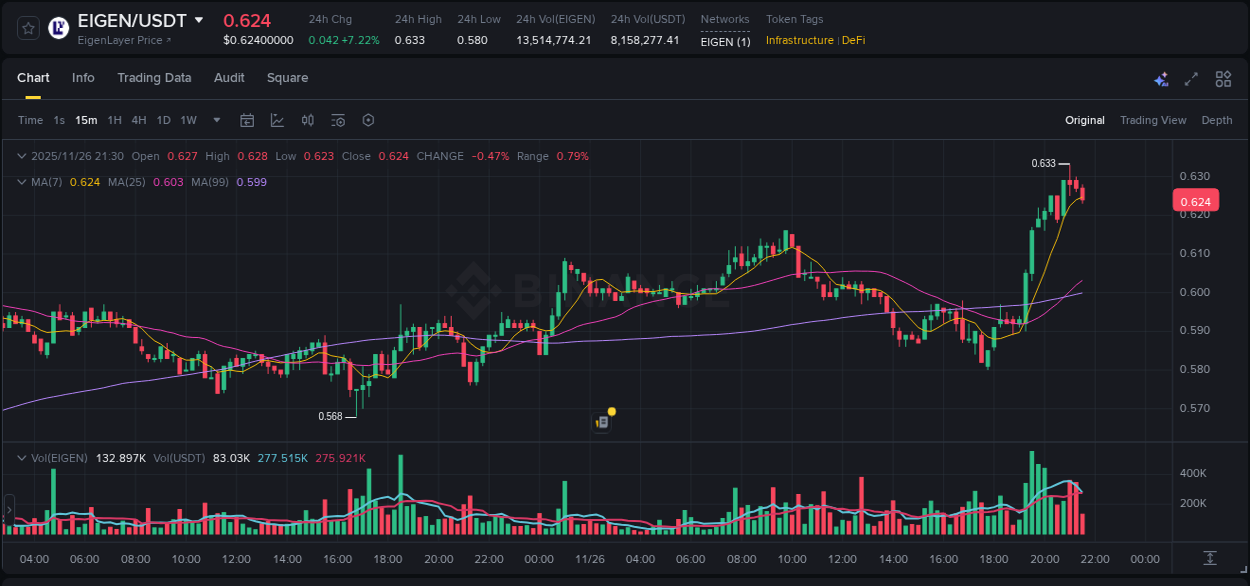
Task: Launch the AI assistant icon
Action: (1161, 79)
